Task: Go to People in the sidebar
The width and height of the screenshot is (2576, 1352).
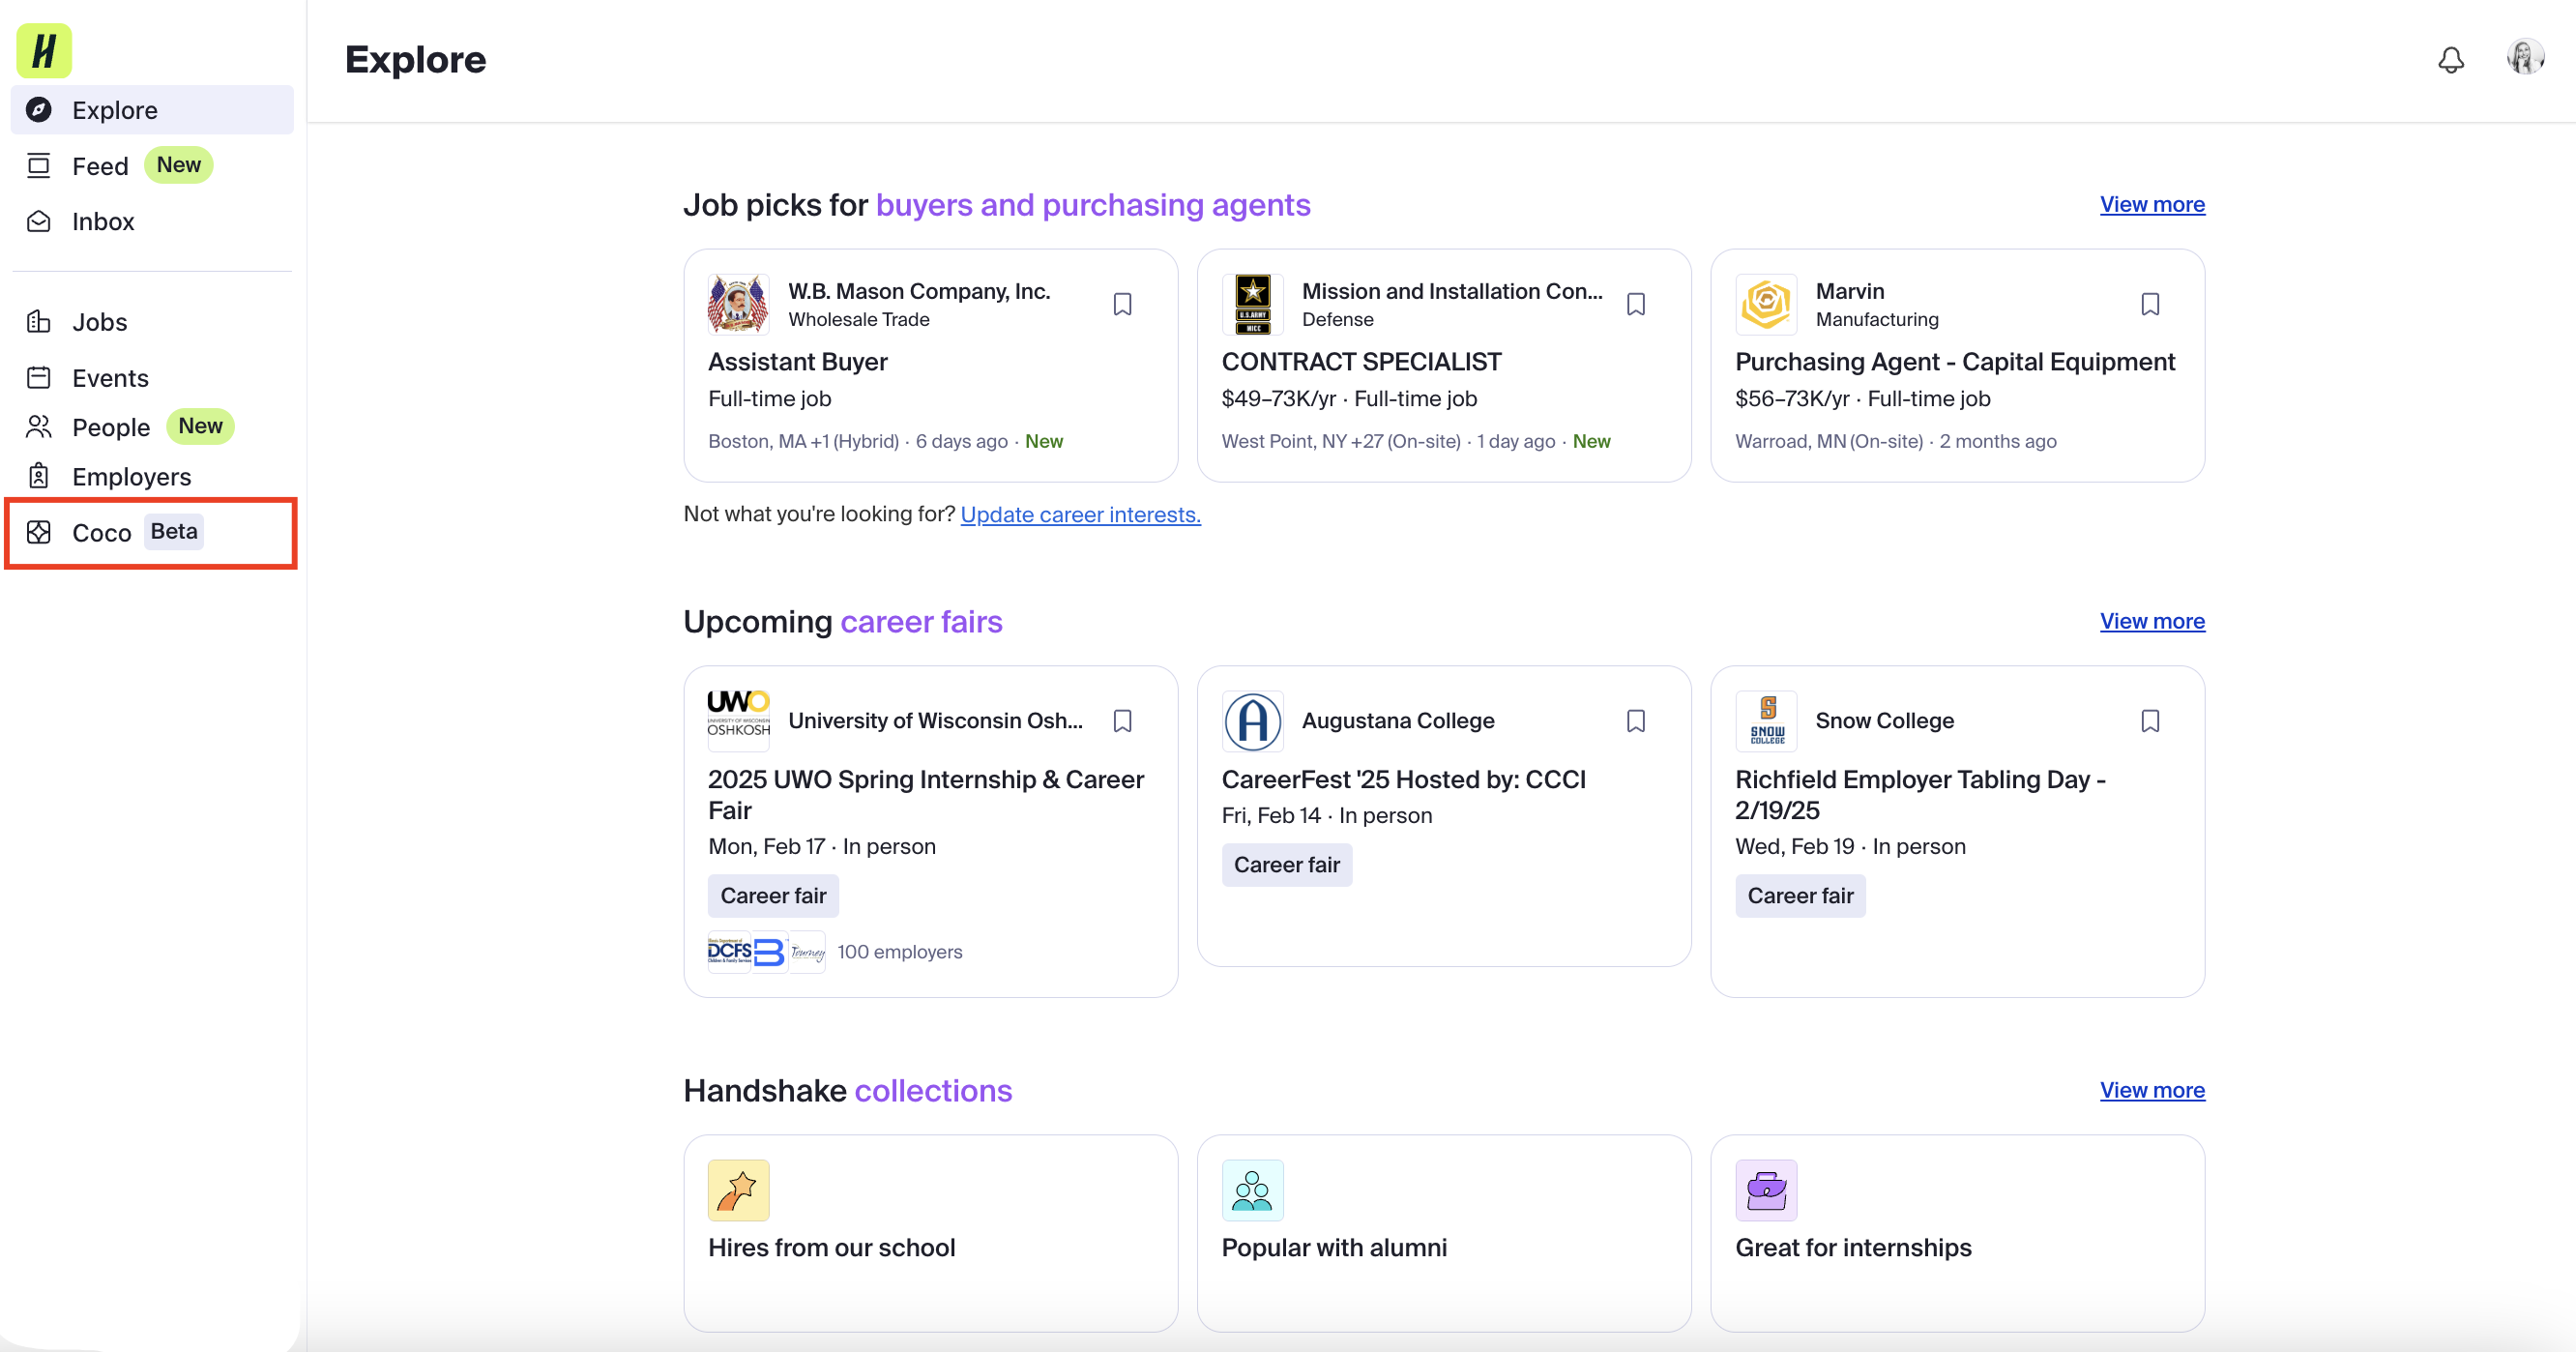Action: point(152,427)
